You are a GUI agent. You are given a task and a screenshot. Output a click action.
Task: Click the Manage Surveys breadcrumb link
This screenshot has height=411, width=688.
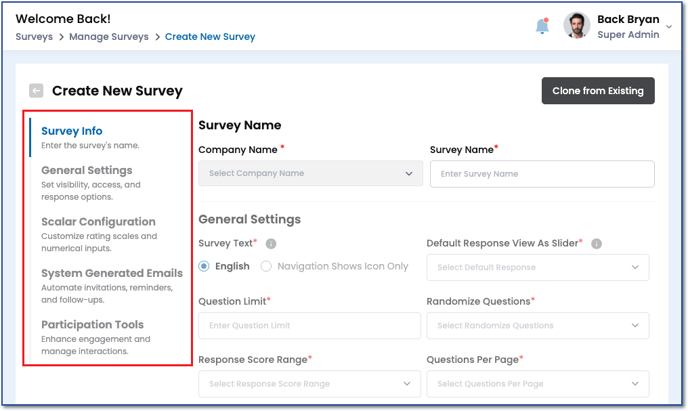coord(109,37)
